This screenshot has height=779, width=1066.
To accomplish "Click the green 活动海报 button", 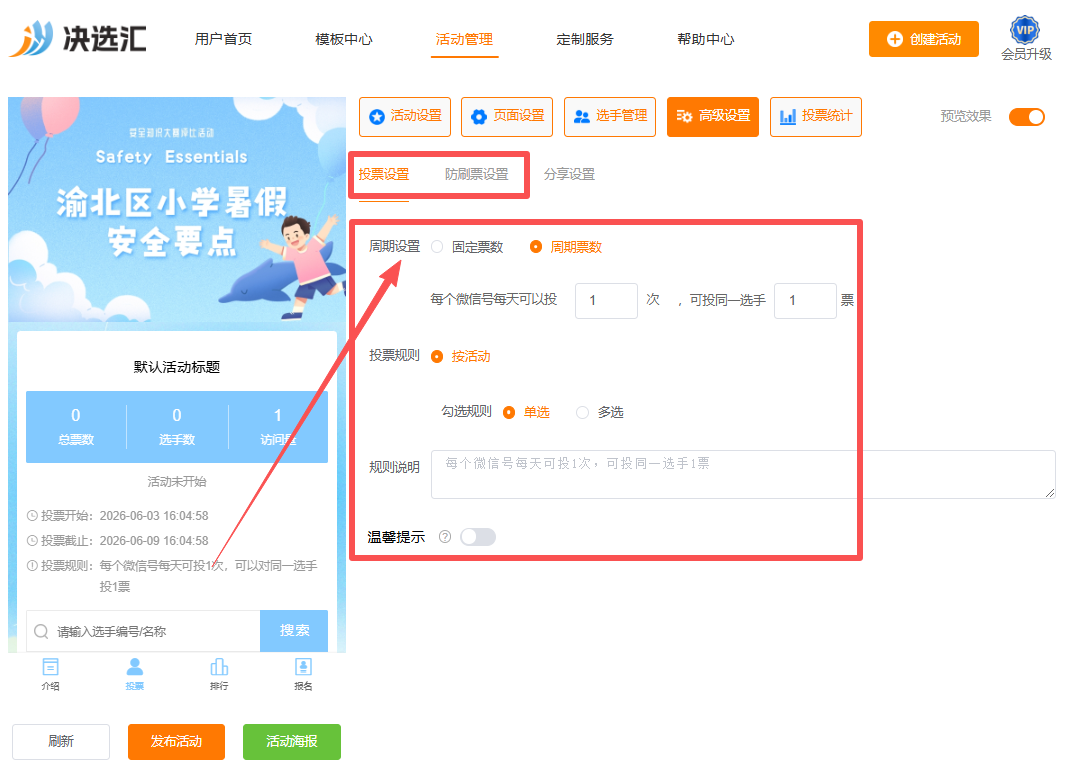I will click(292, 742).
